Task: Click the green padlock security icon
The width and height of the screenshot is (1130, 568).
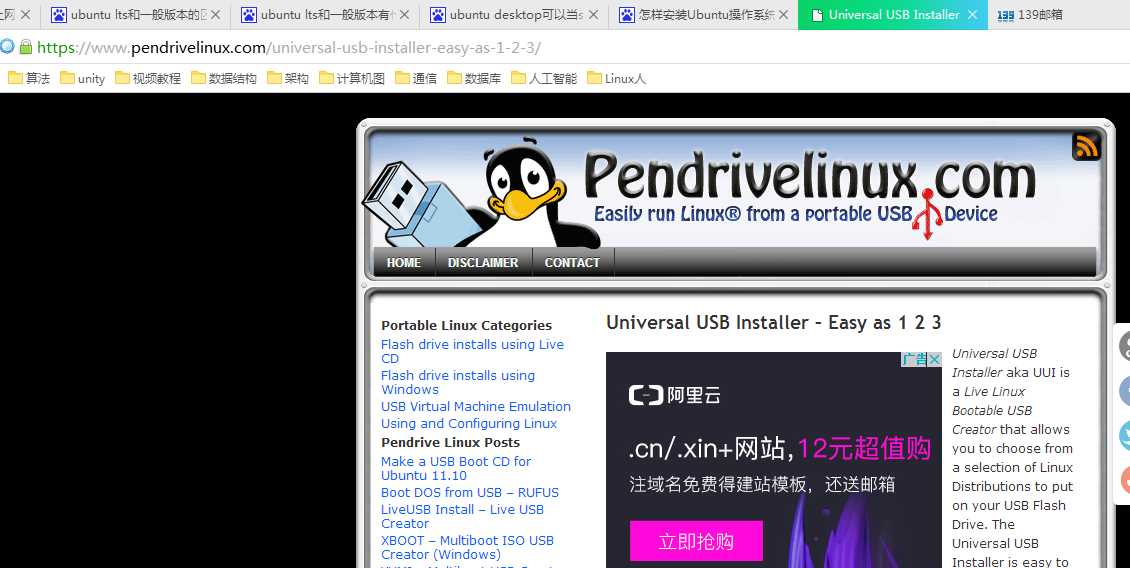Action: coord(26,48)
